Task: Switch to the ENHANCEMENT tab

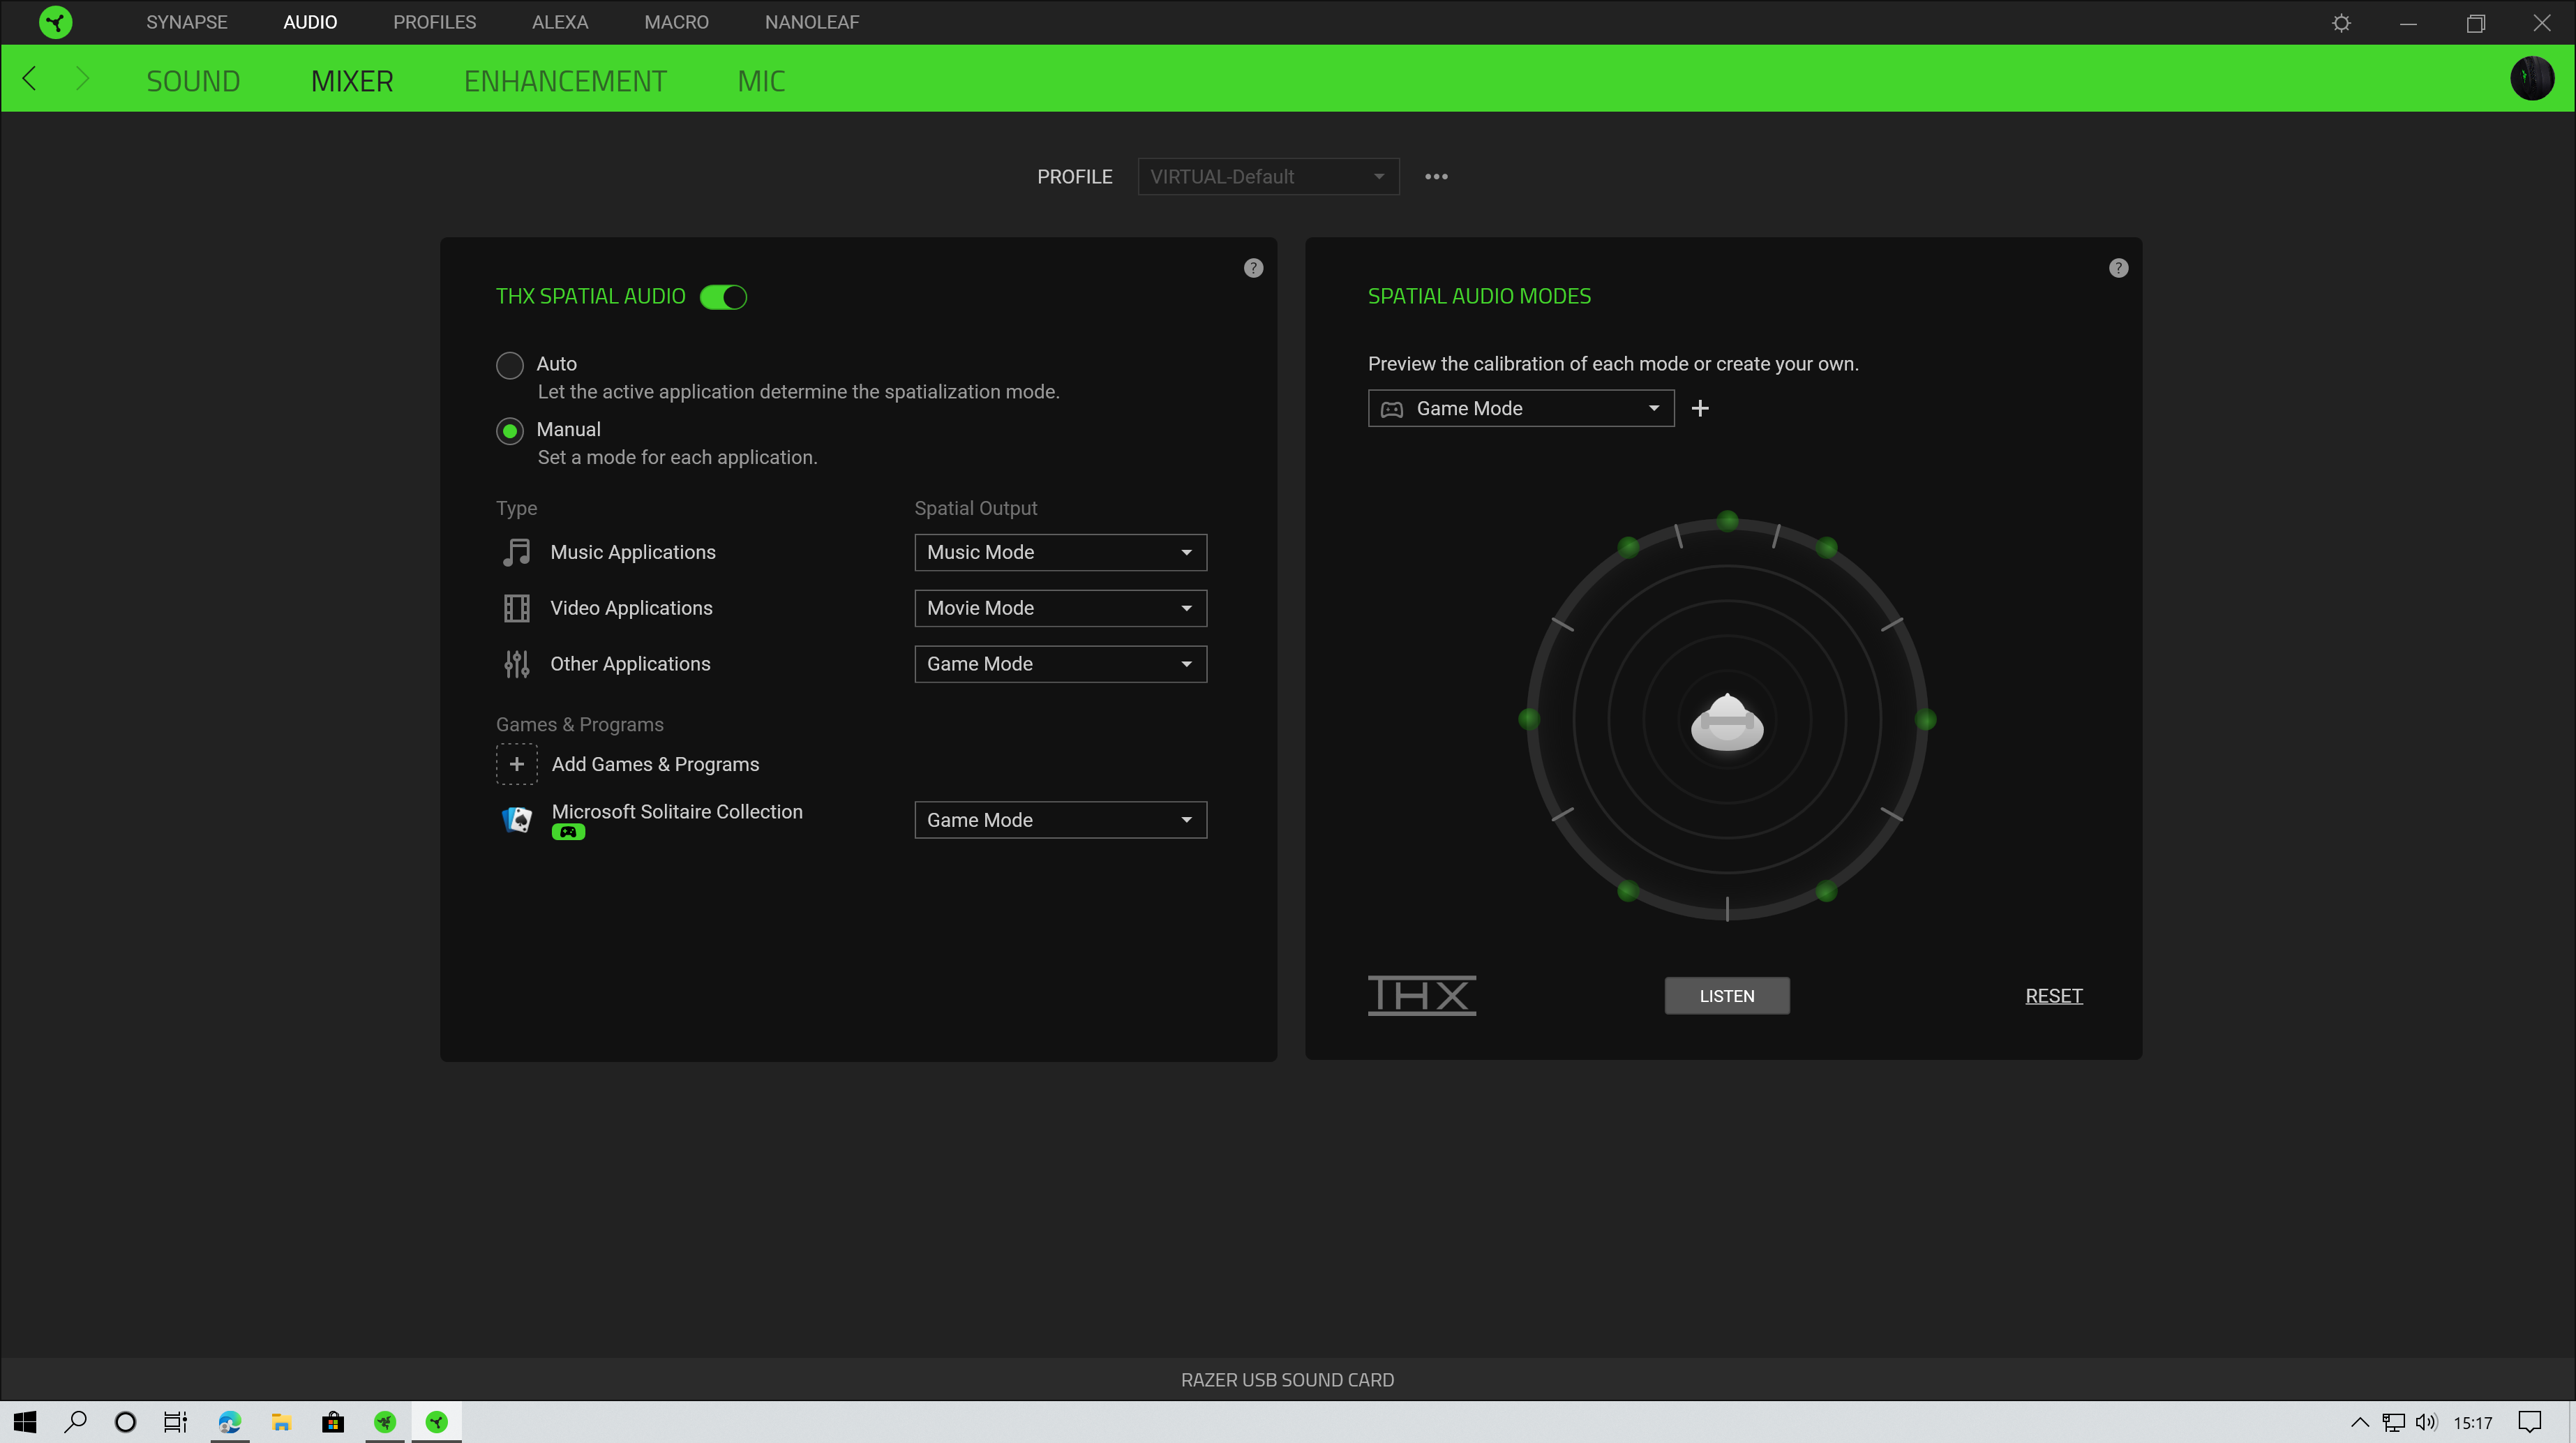Action: tap(565, 81)
